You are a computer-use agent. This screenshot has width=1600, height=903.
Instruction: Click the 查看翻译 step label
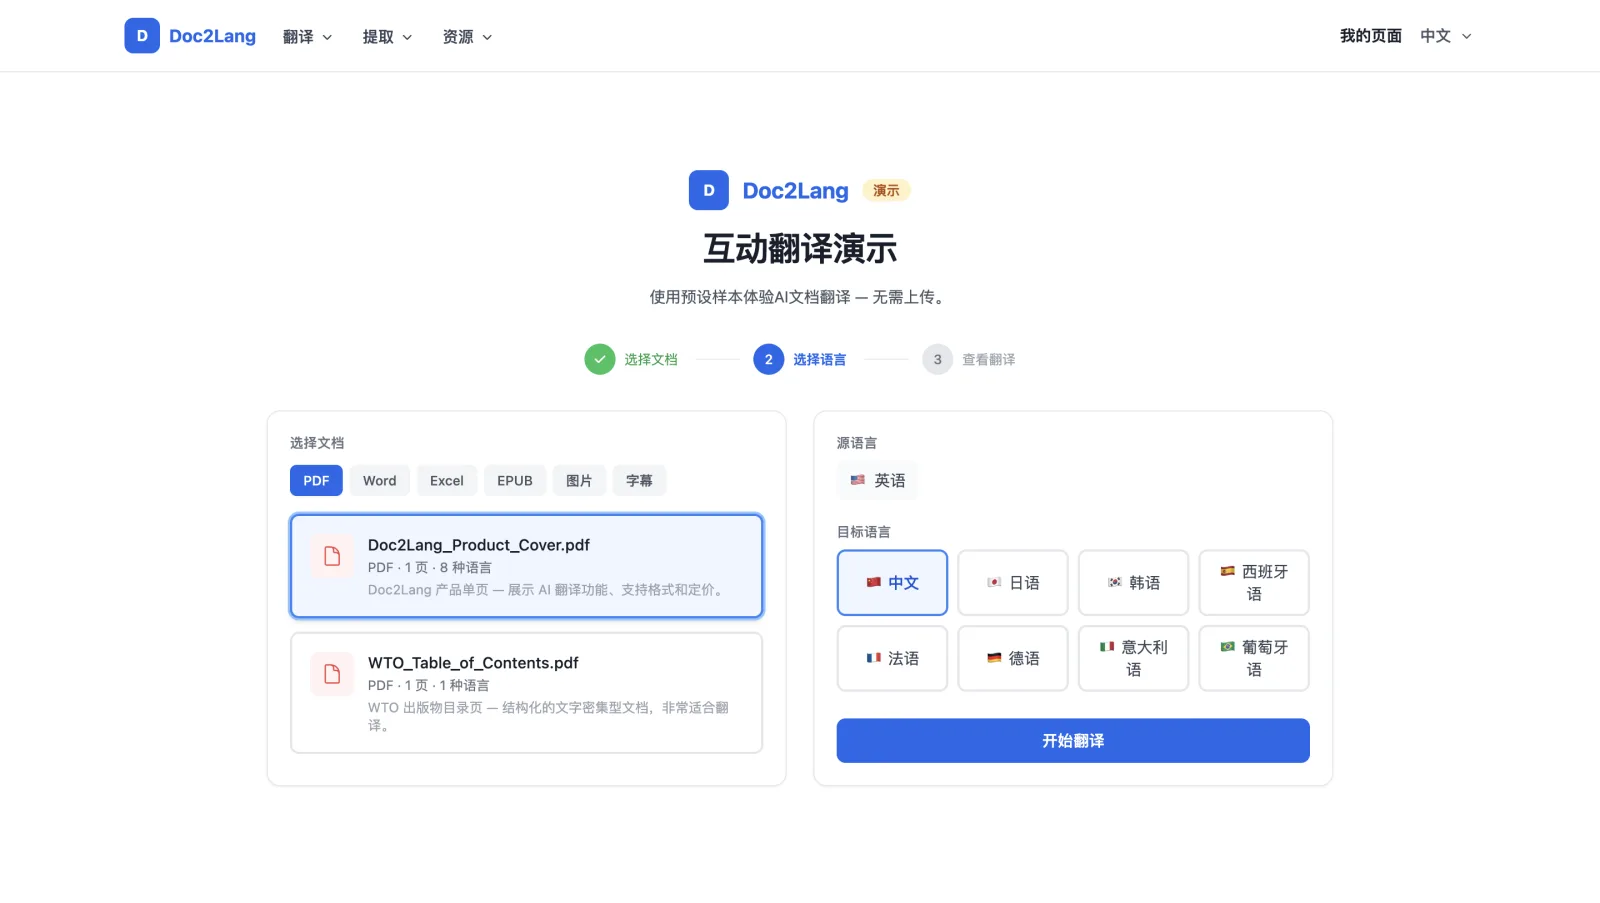(x=989, y=359)
